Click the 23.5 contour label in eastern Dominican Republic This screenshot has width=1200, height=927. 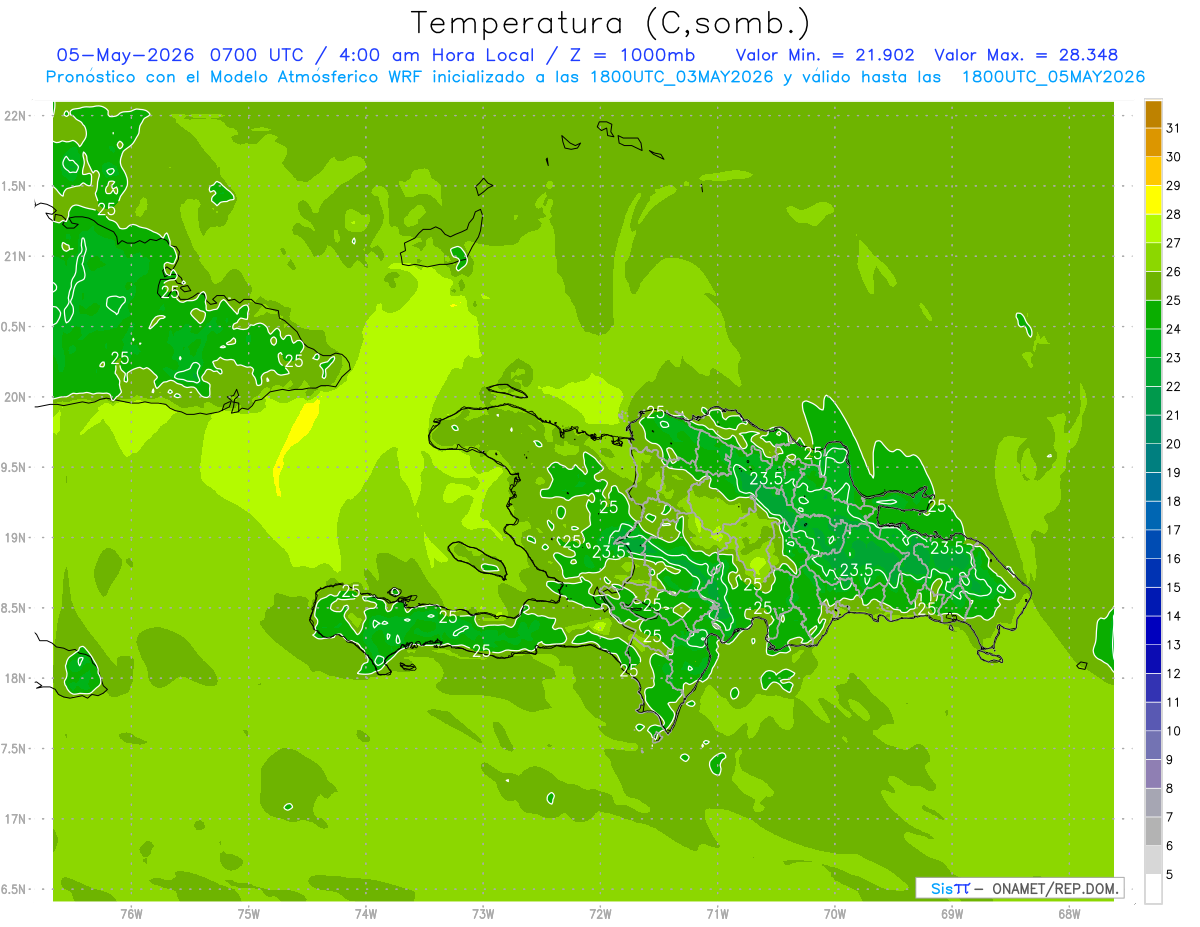[947, 548]
